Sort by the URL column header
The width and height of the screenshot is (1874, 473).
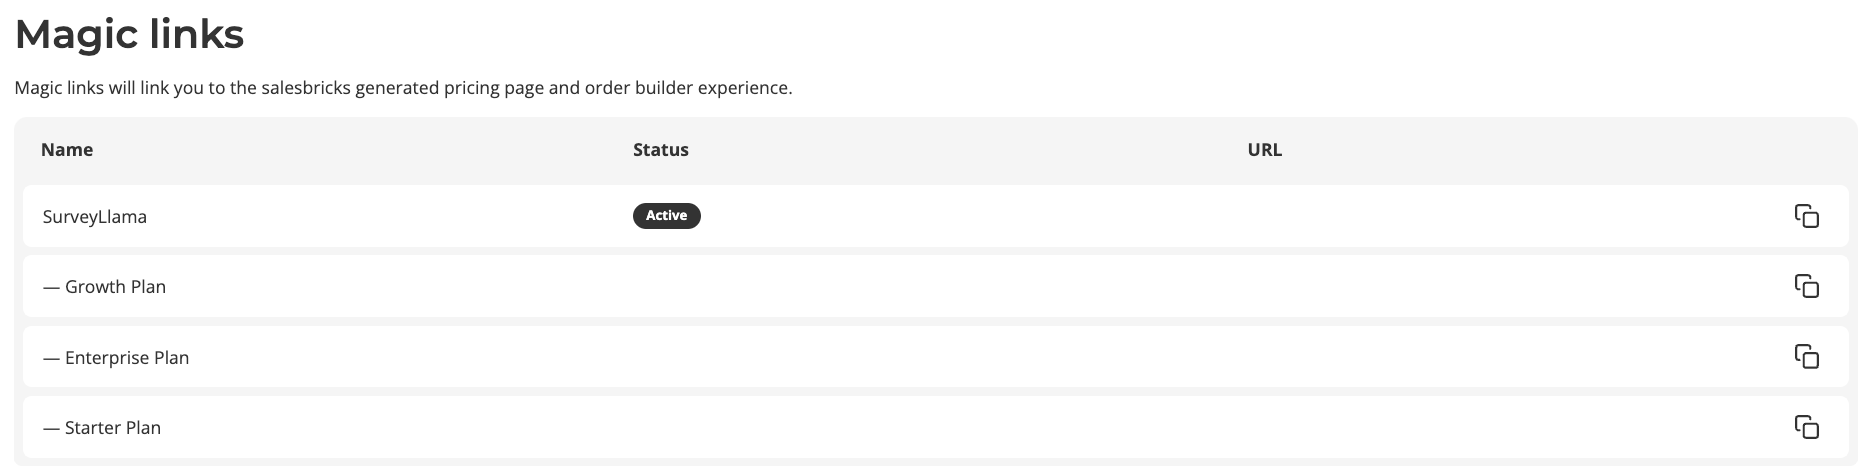1265,150
